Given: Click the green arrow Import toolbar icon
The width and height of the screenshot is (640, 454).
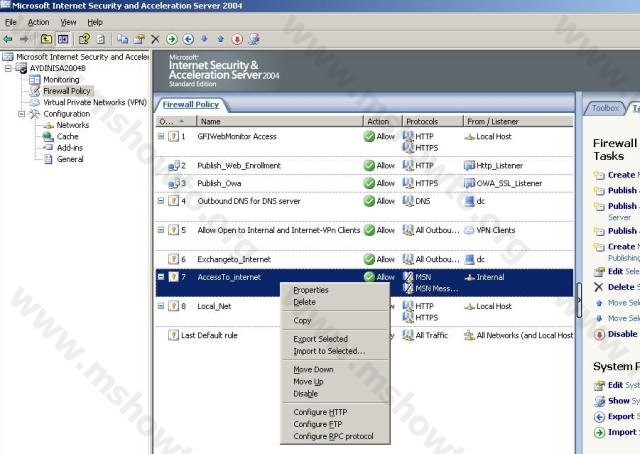Looking at the screenshot, I should (x=172, y=39).
